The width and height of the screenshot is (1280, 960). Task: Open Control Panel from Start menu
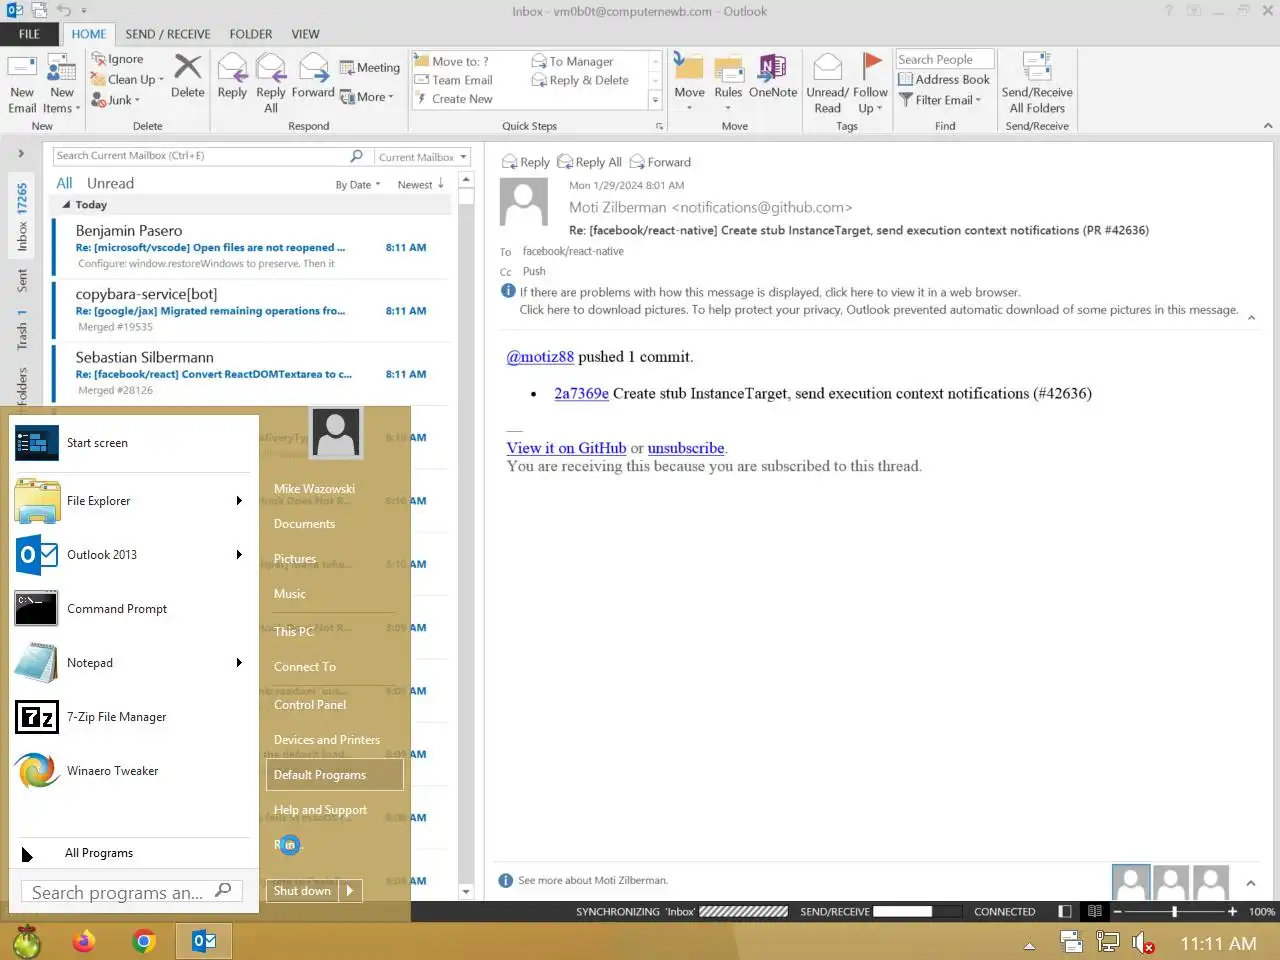tap(310, 705)
